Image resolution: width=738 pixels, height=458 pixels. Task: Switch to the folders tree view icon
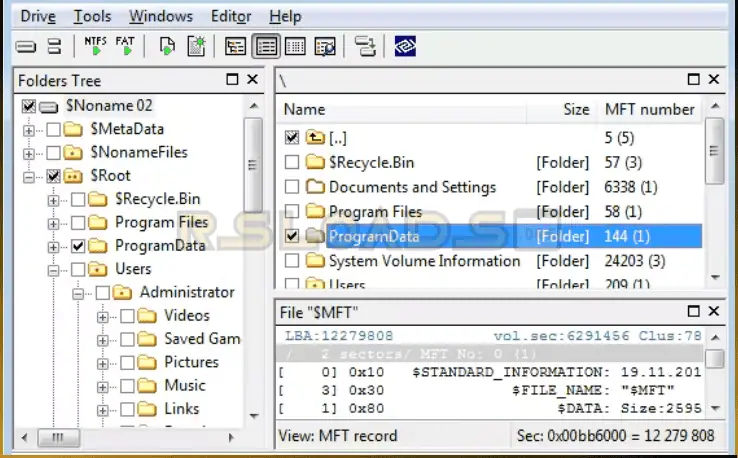coord(235,46)
